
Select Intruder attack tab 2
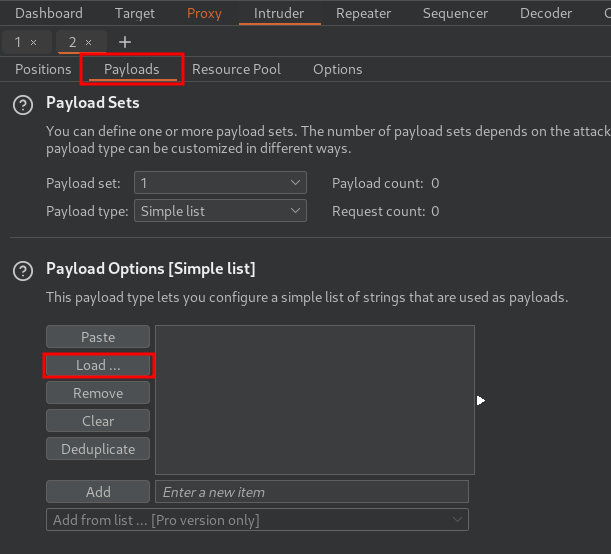[x=72, y=42]
